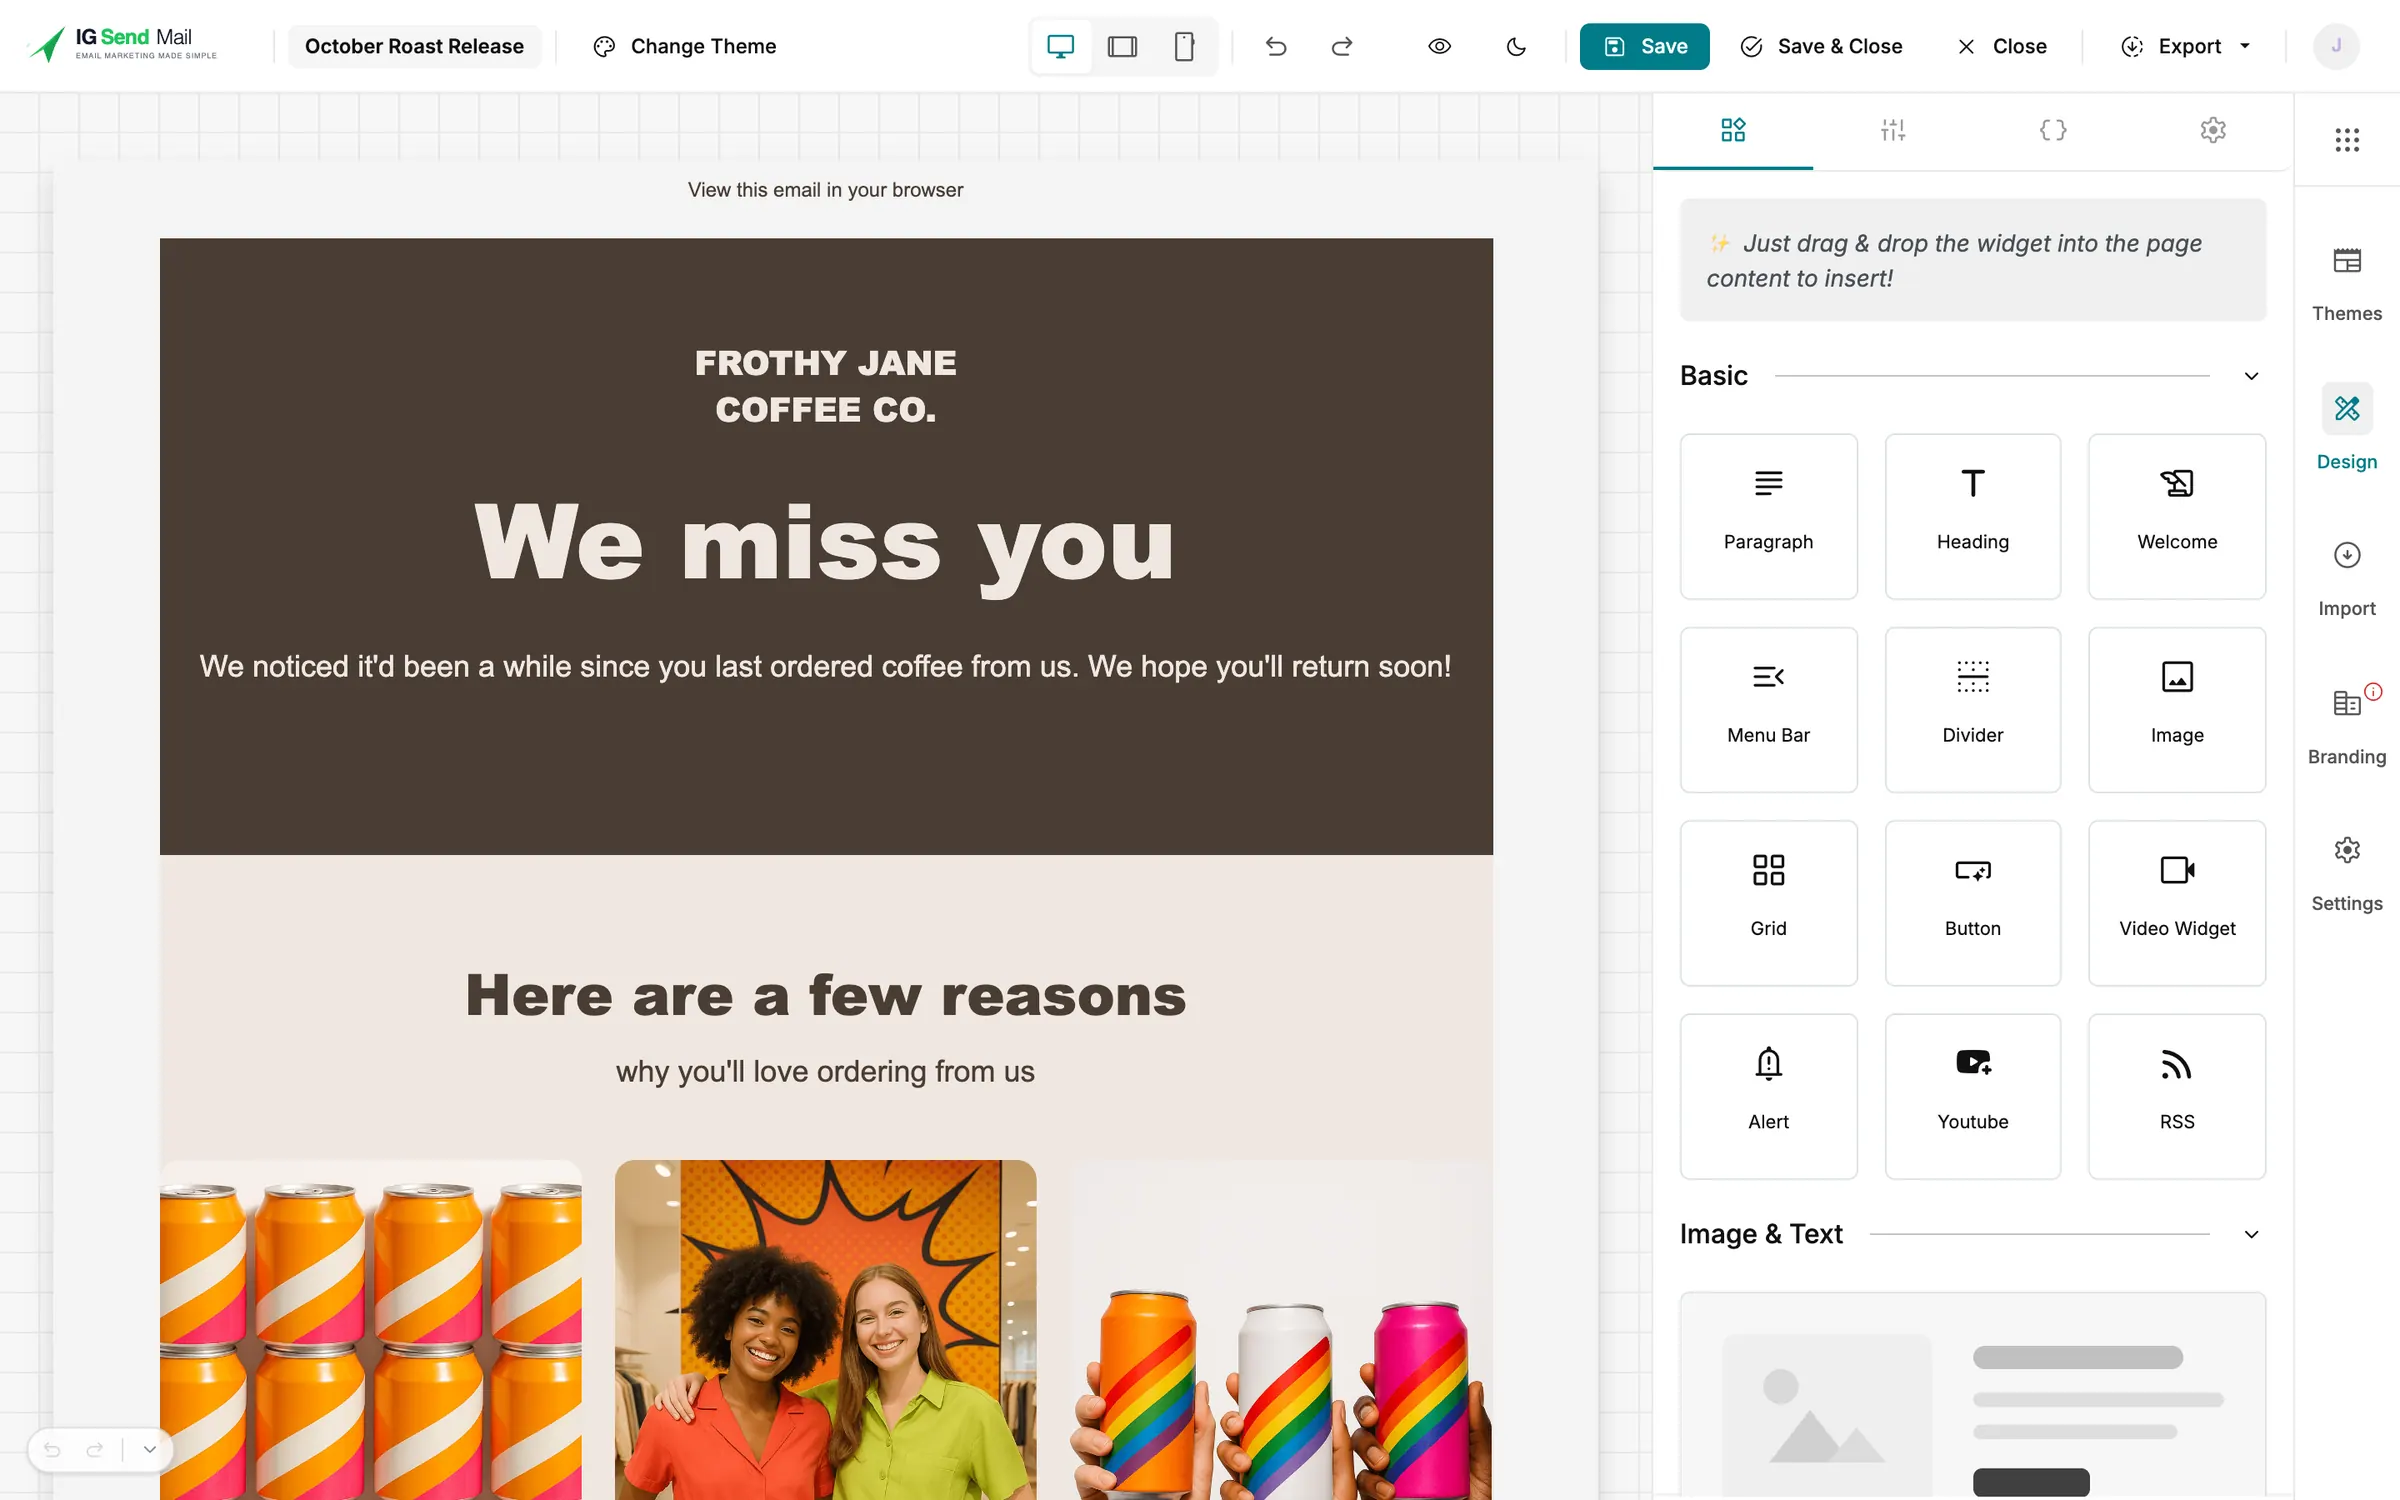The width and height of the screenshot is (2400, 1500).
Task: Select the two smiling women image
Action: pos(825,1330)
